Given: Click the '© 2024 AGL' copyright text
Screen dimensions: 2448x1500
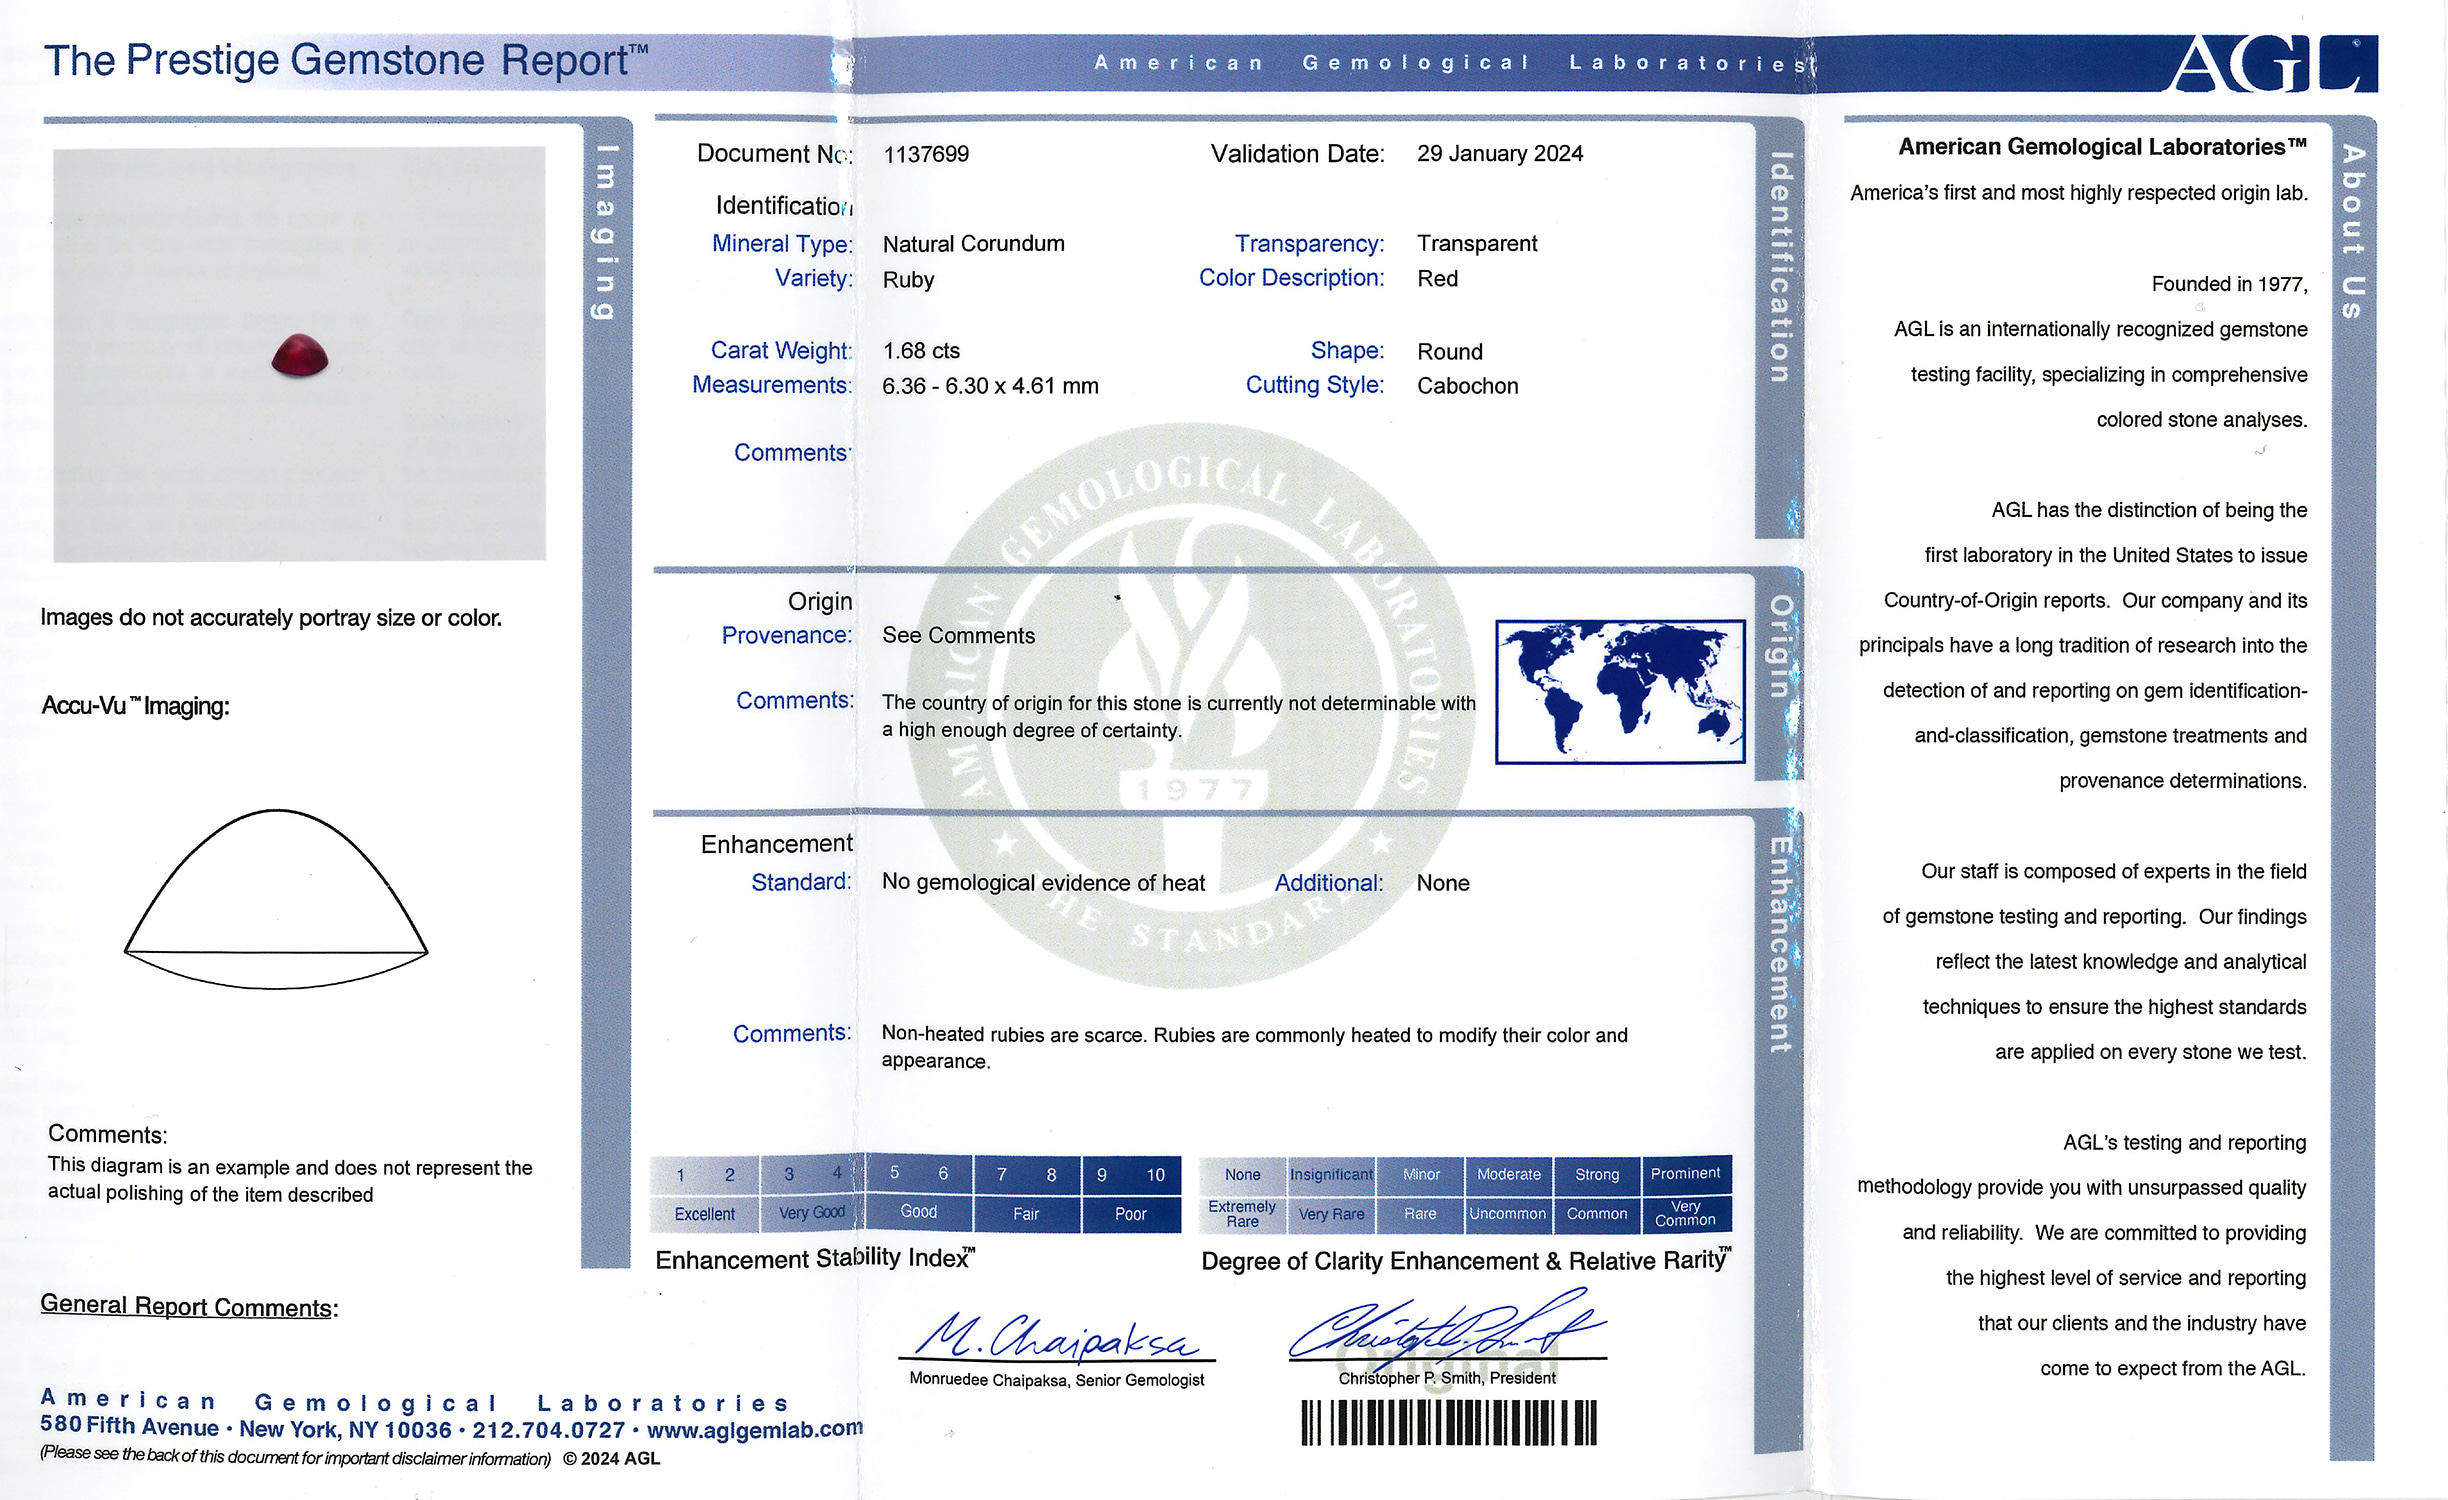Looking at the screenshot, I should click(x=611, y=1459).
